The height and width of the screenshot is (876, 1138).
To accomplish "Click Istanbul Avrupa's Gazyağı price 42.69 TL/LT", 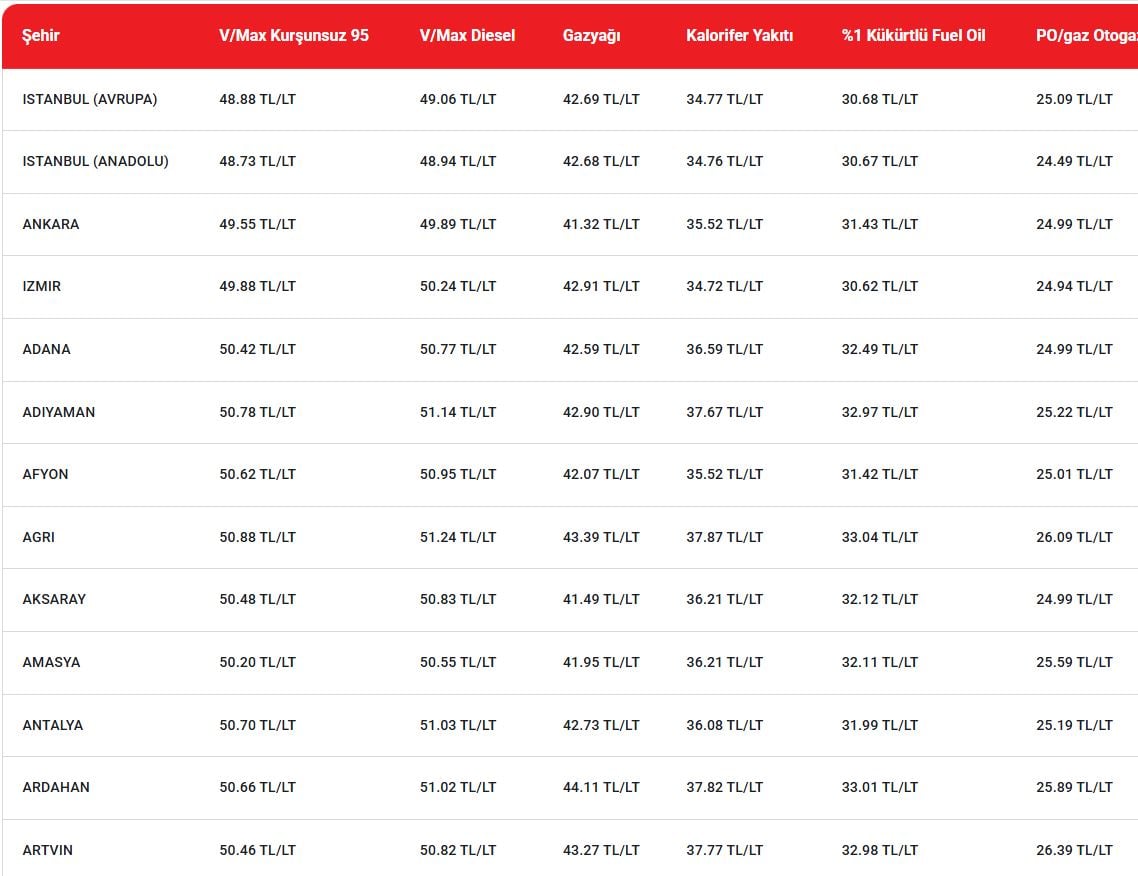I will (602, 99).
